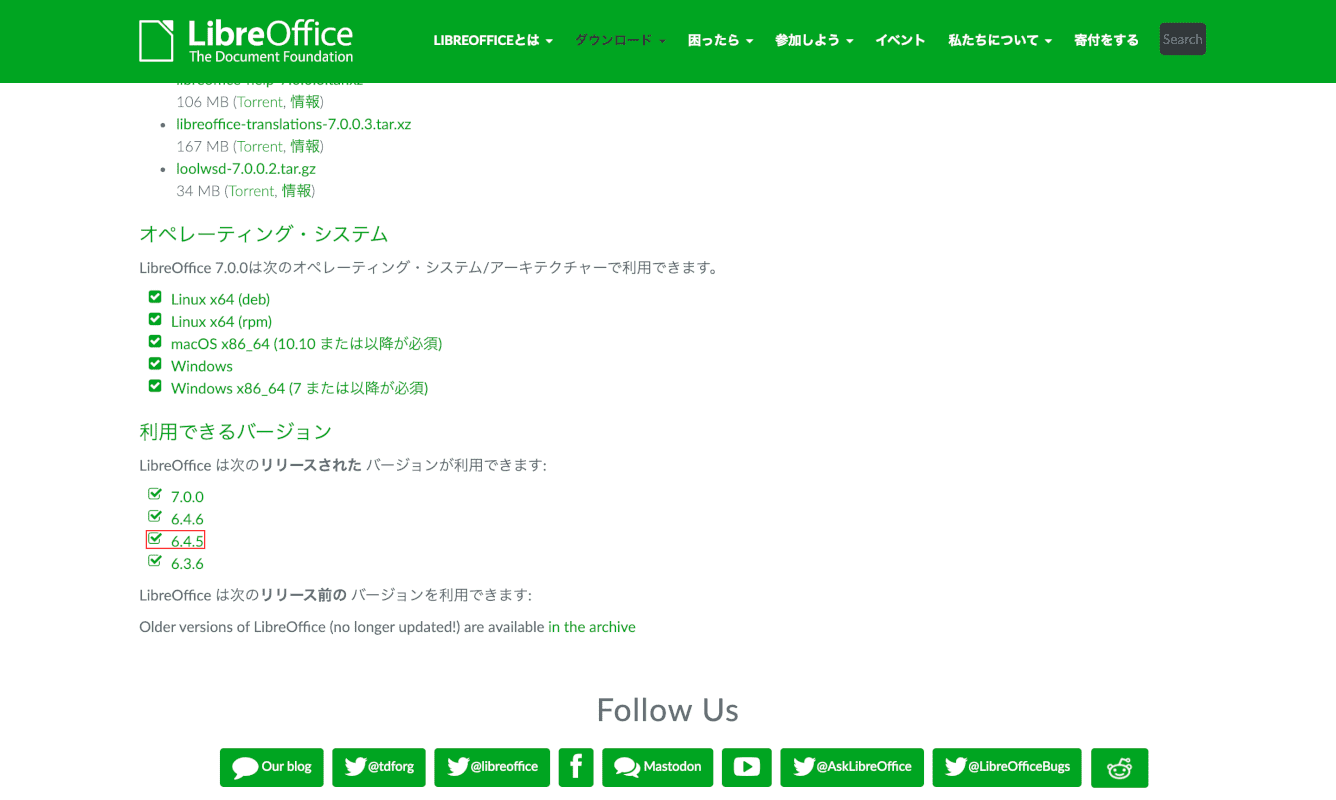Open Torrent link for the 106 MB file
The height and width of the screenshot is (800, 1336).
point(260,102)
